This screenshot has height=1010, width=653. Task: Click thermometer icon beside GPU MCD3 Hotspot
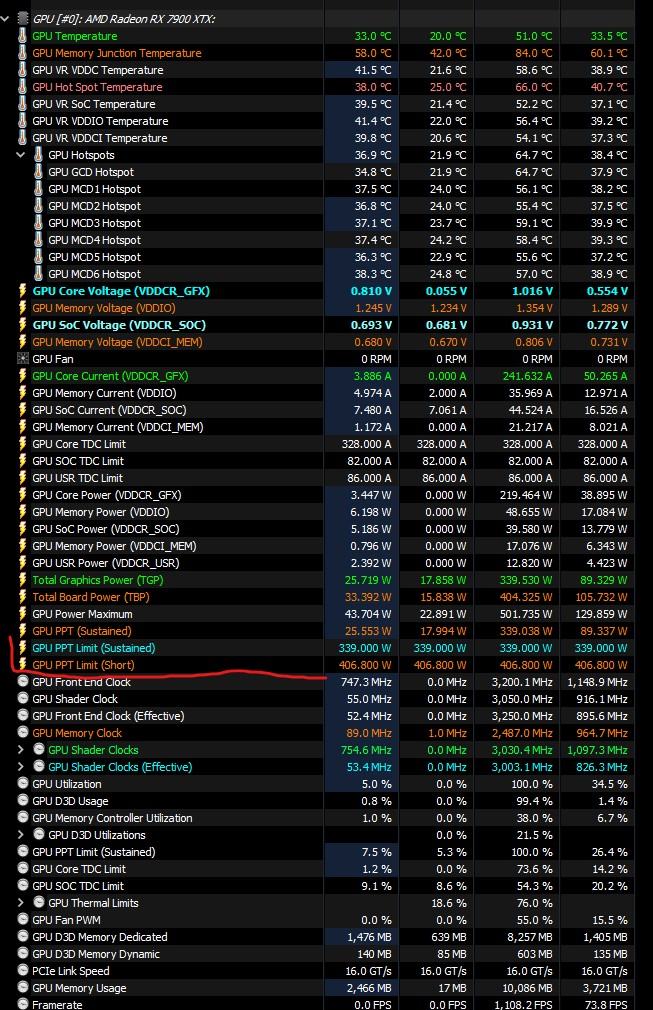coord(39,223)
